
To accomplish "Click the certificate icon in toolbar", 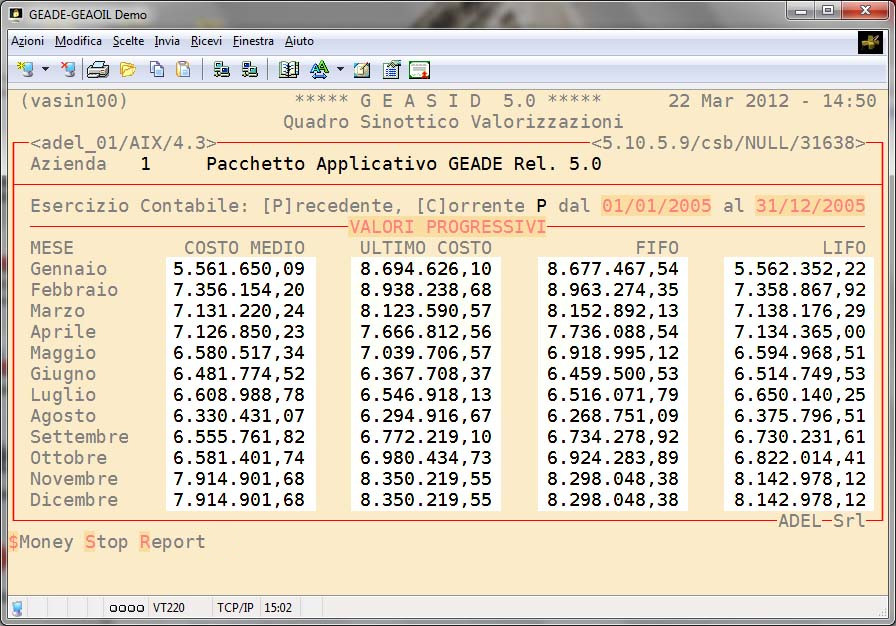I will click(419, 69).
